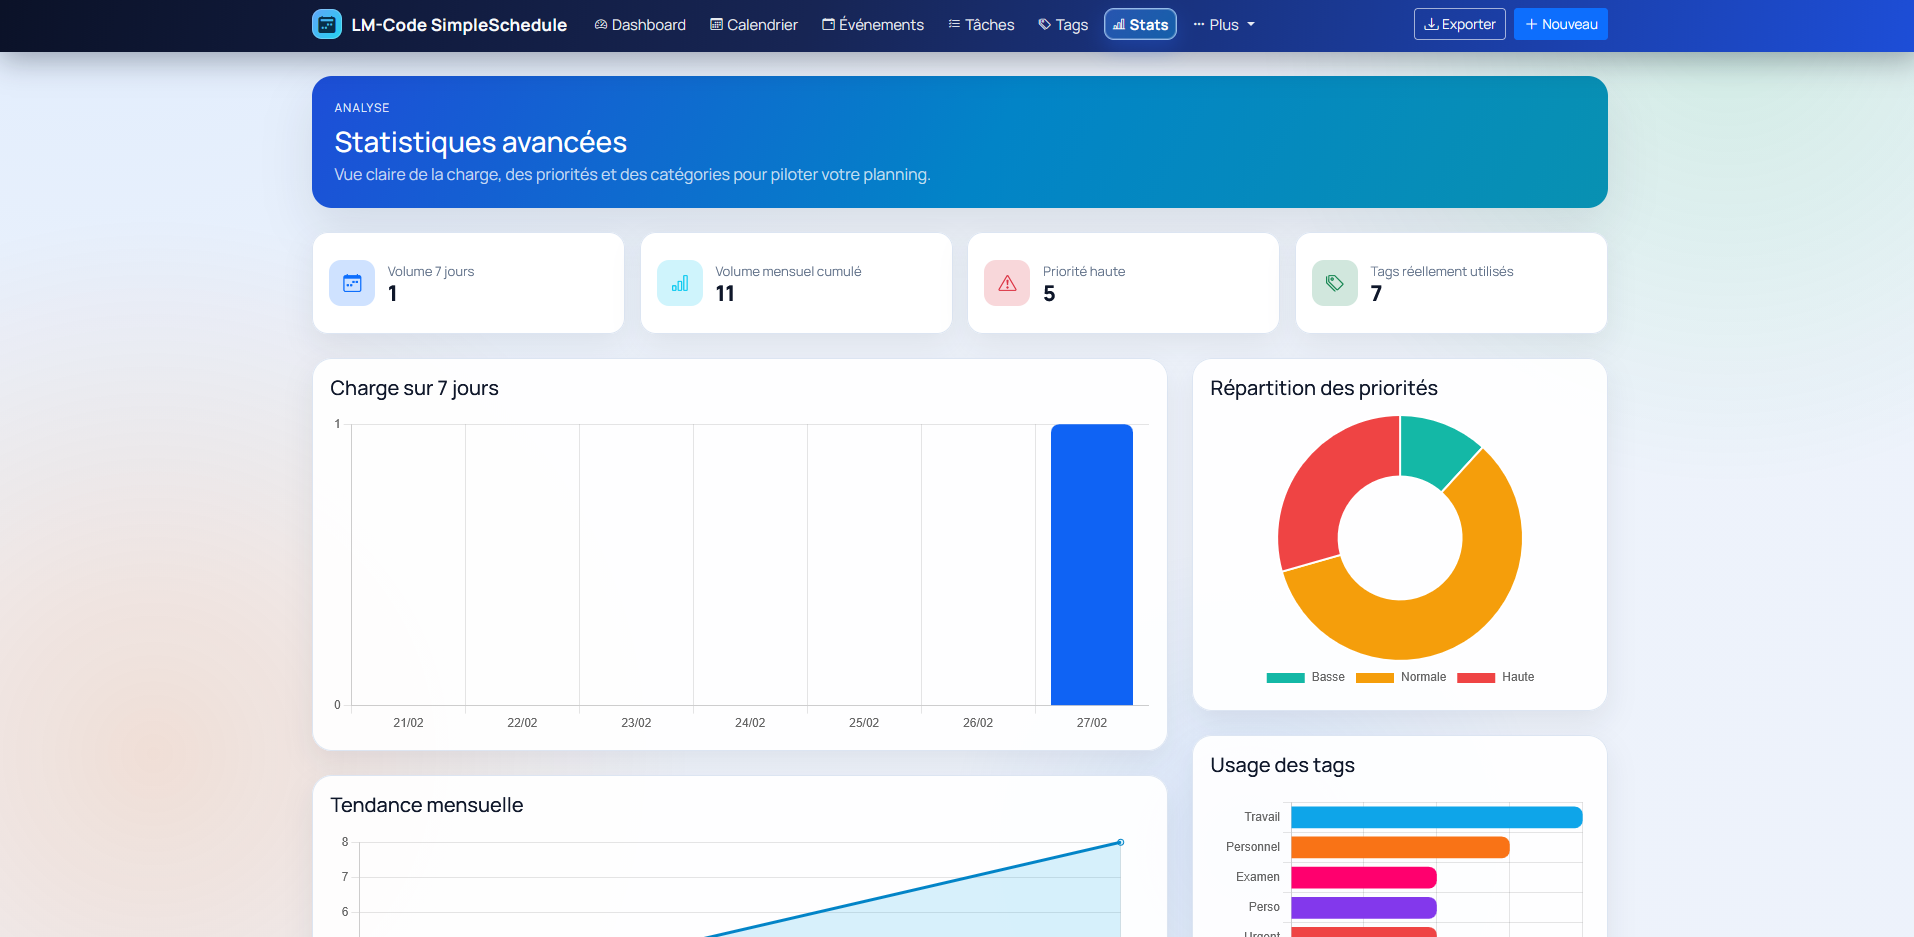Open the Tâches section from the menu
Image resolution: width=1914 pixels, height=937 pixels.
[x=981, y=24]
